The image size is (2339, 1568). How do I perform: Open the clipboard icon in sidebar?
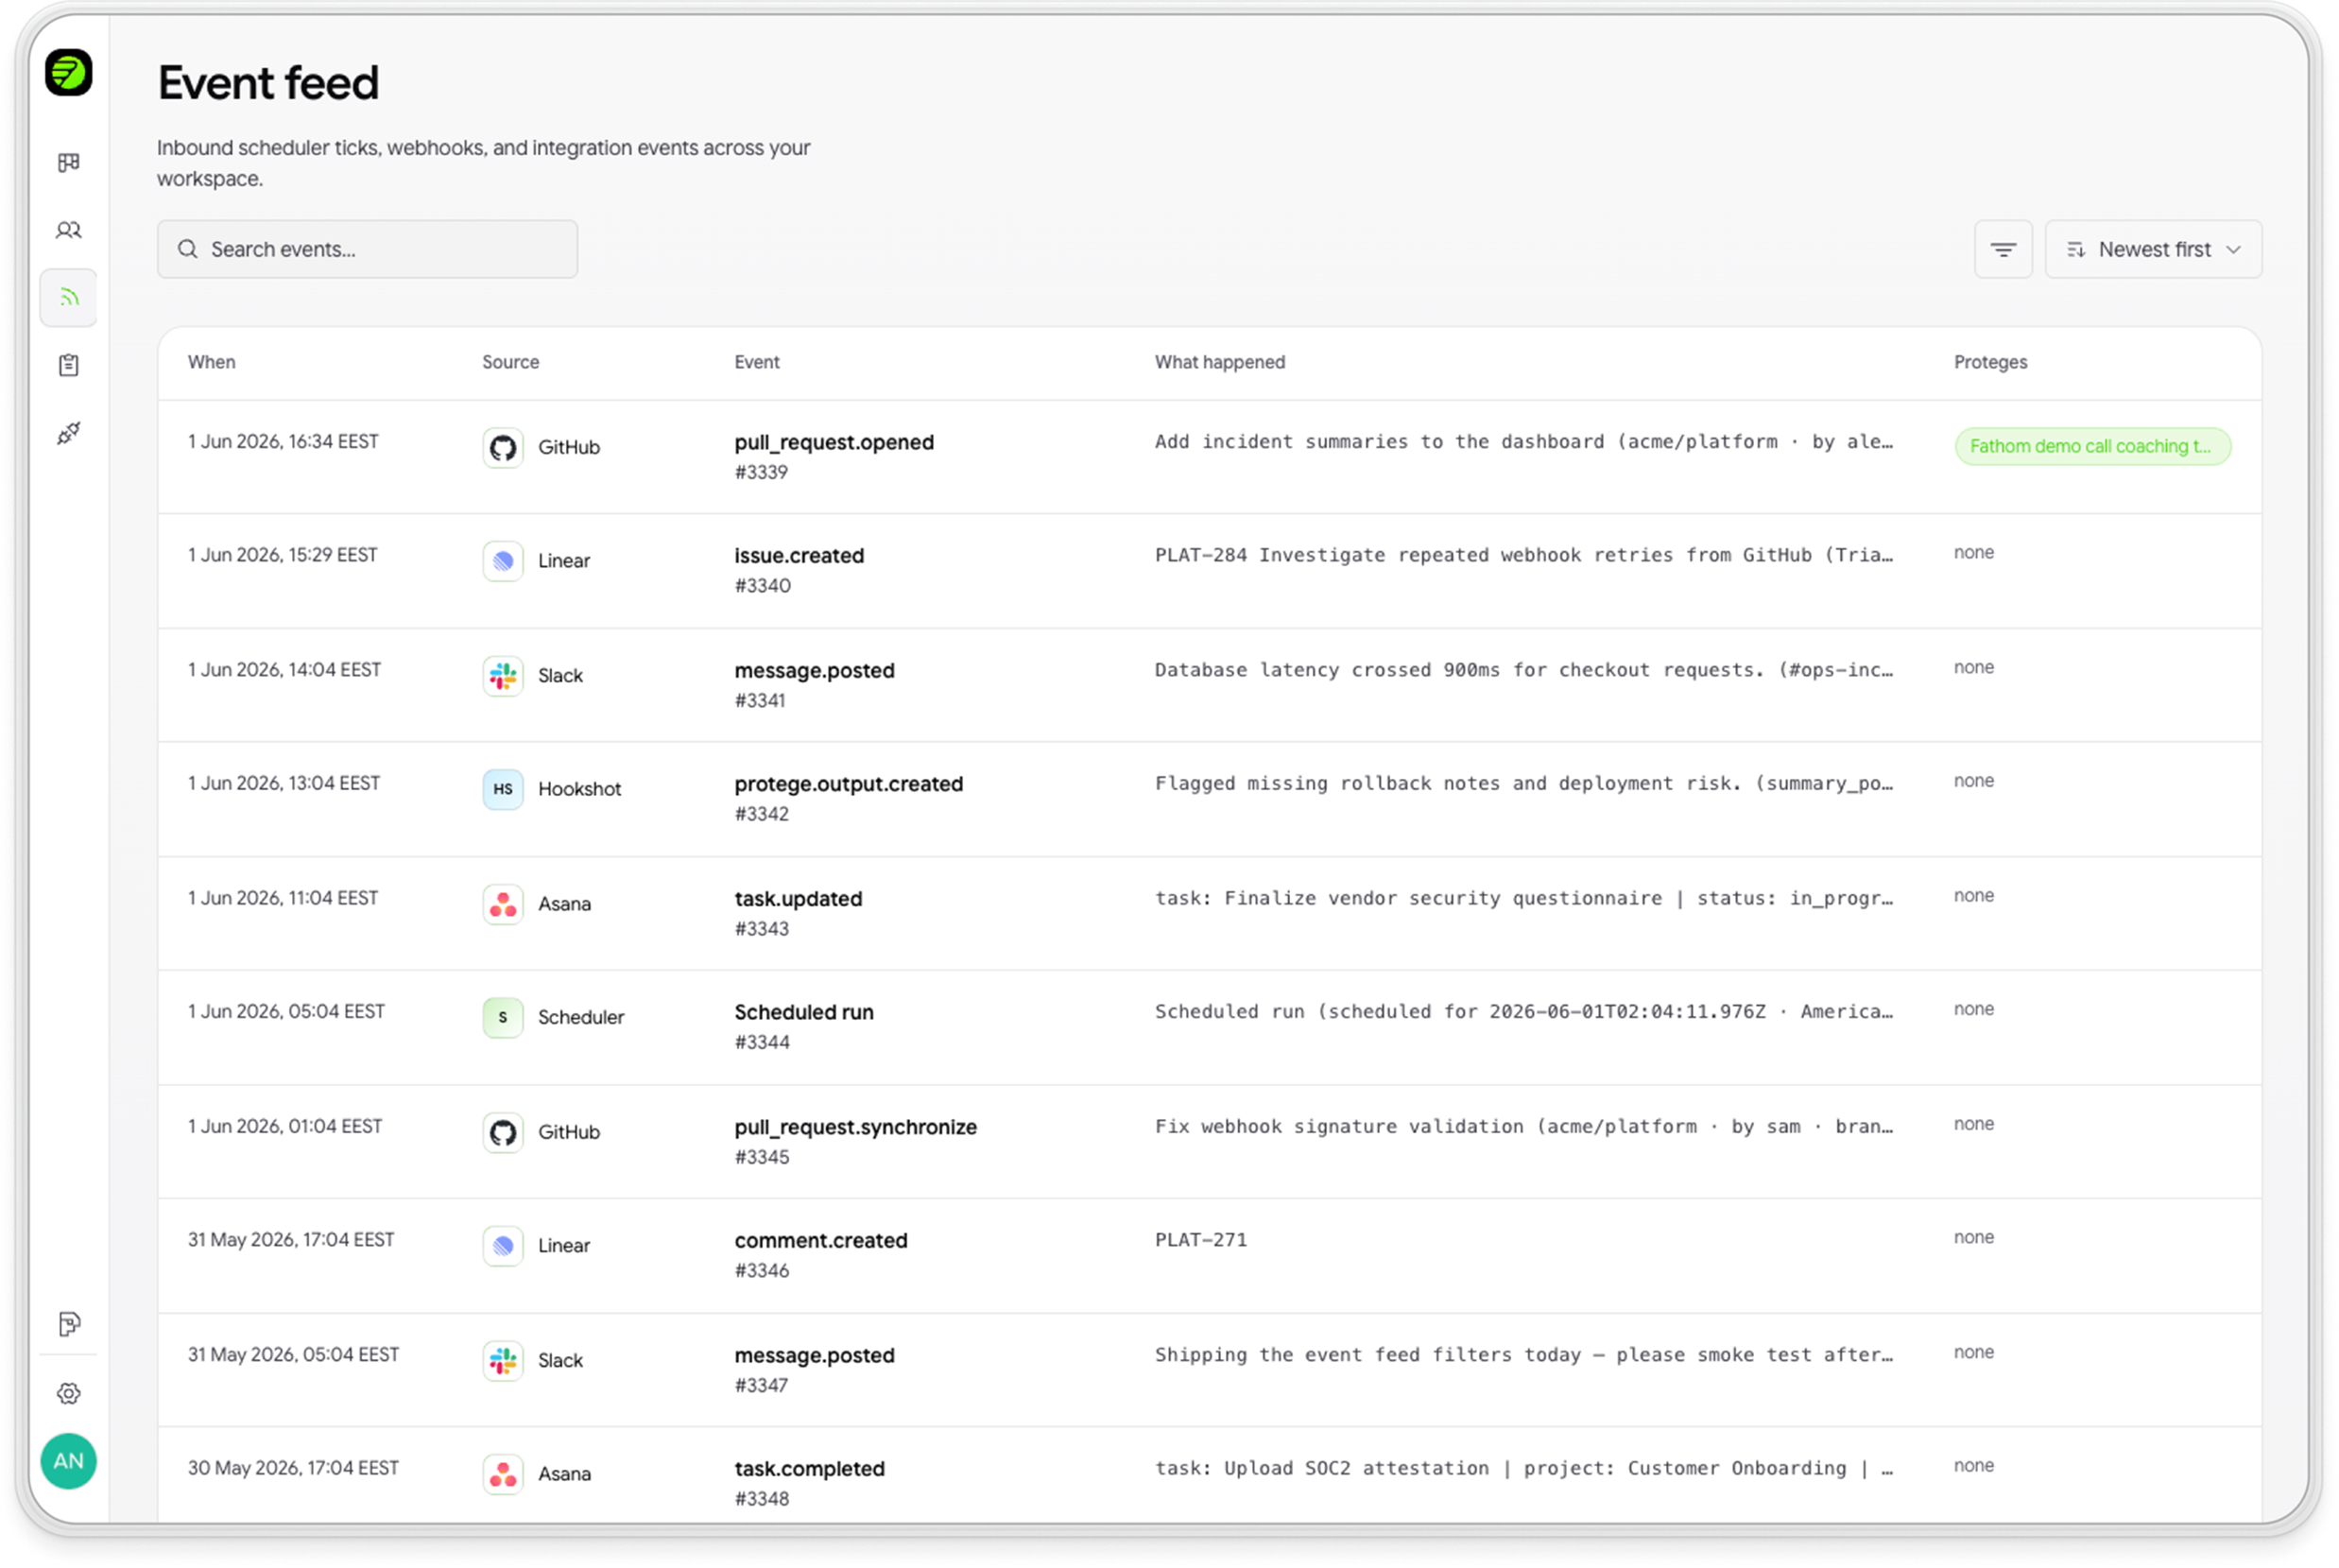(x=68, y=365)
